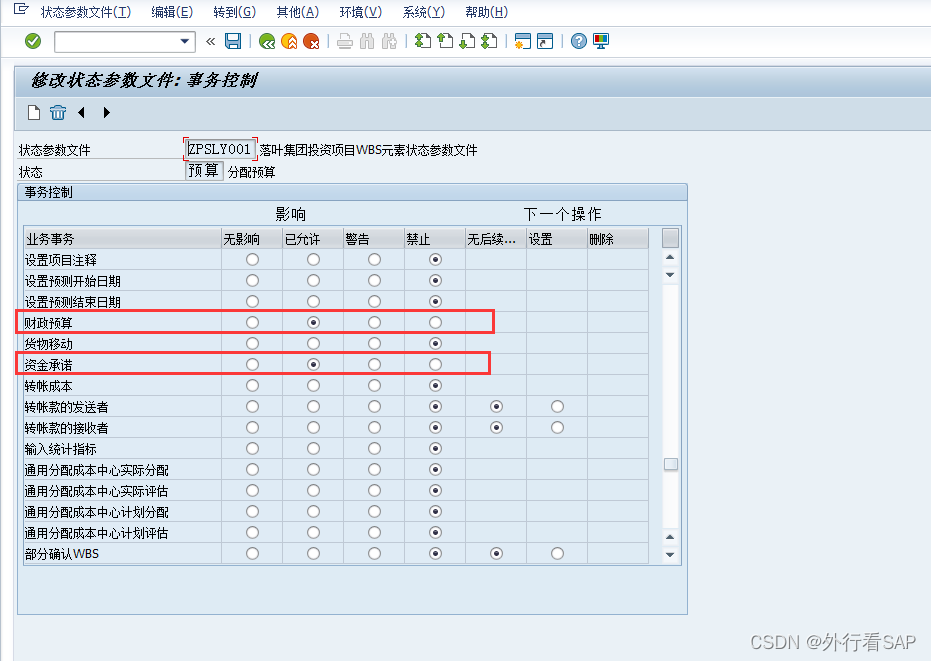Click the 财政预算 row label
Screen dimensions: 931x661
click(49, 323)
